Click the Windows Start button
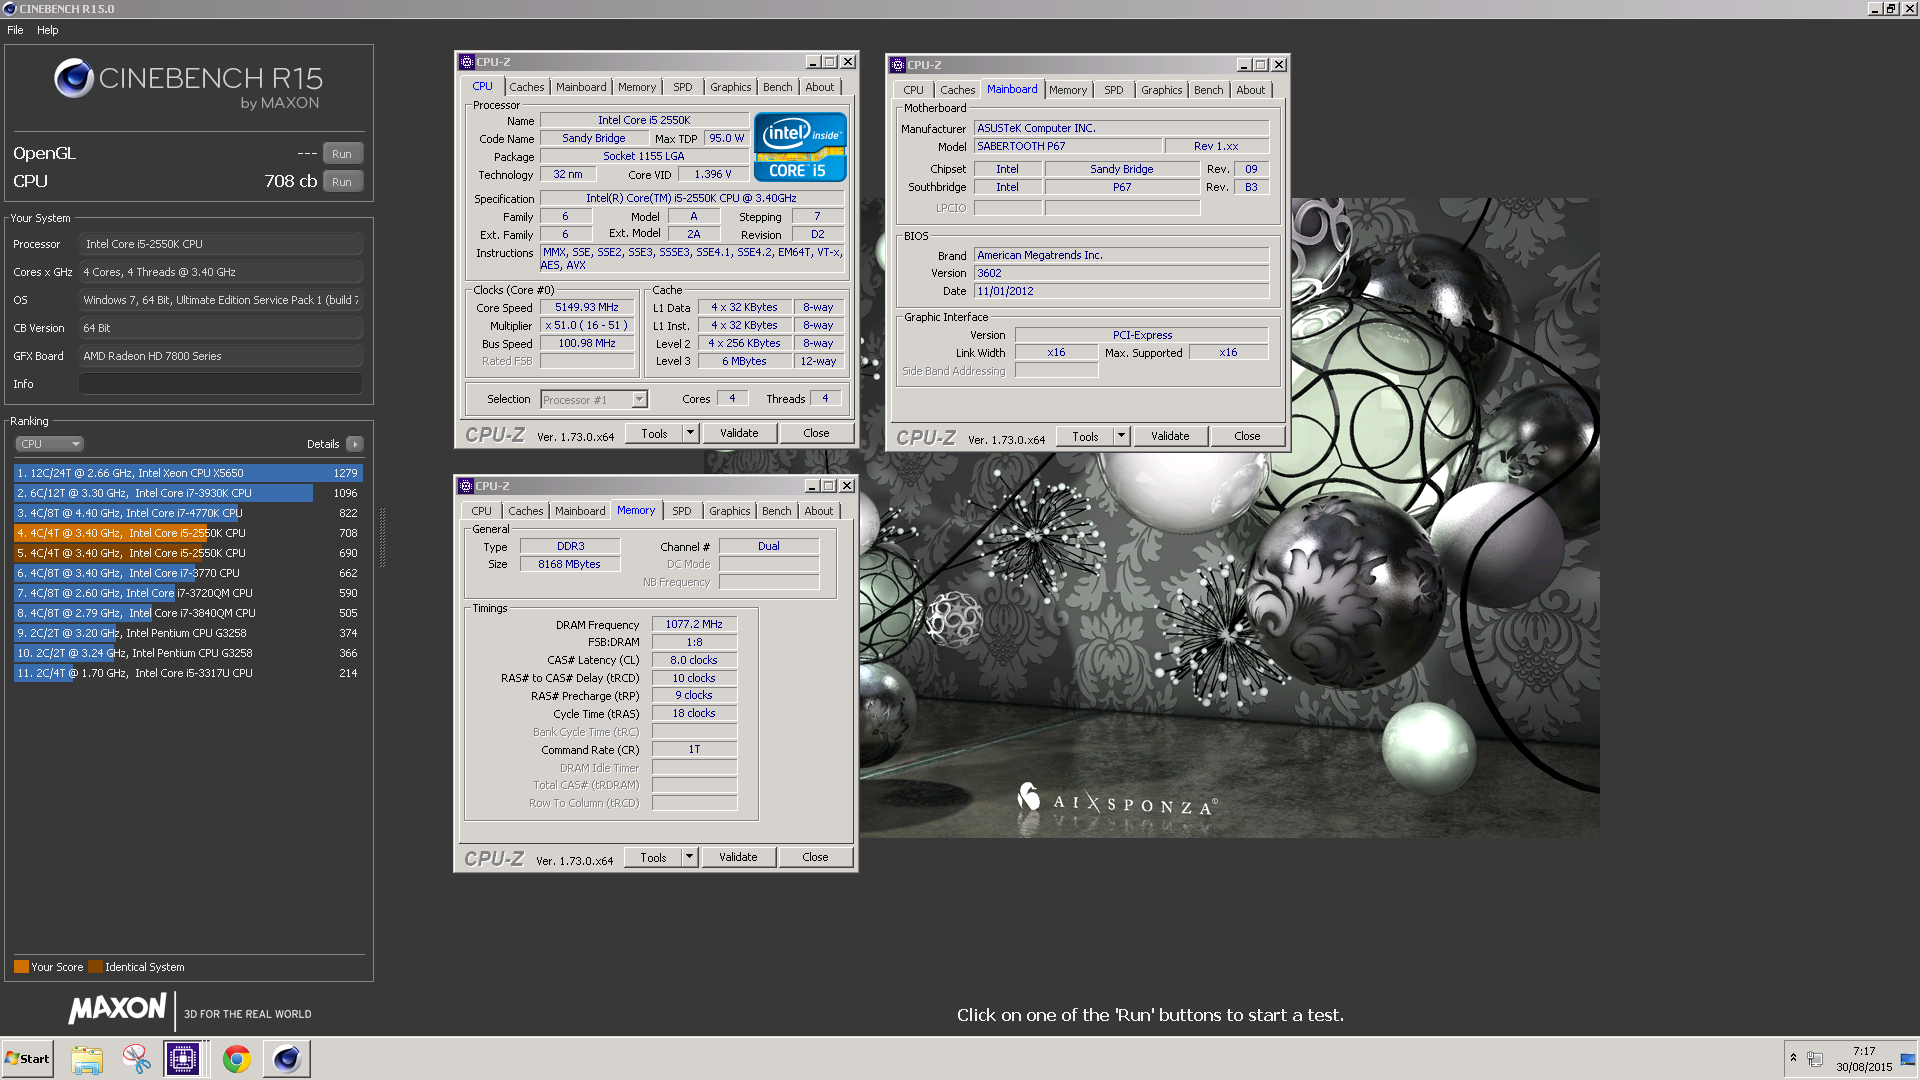 (27, 1059)
